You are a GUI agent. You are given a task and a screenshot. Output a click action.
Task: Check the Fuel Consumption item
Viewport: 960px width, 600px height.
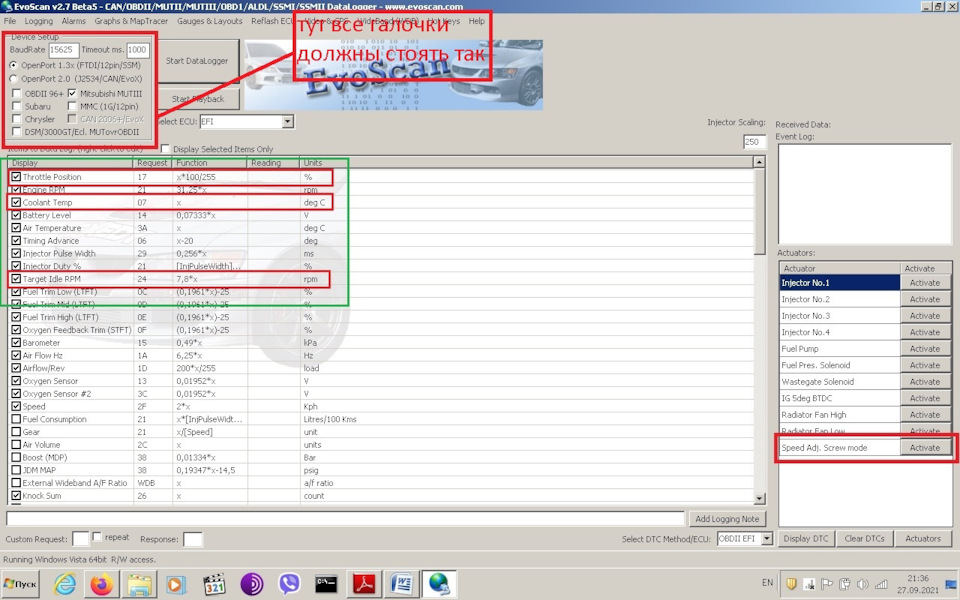[x=17, y=419]
